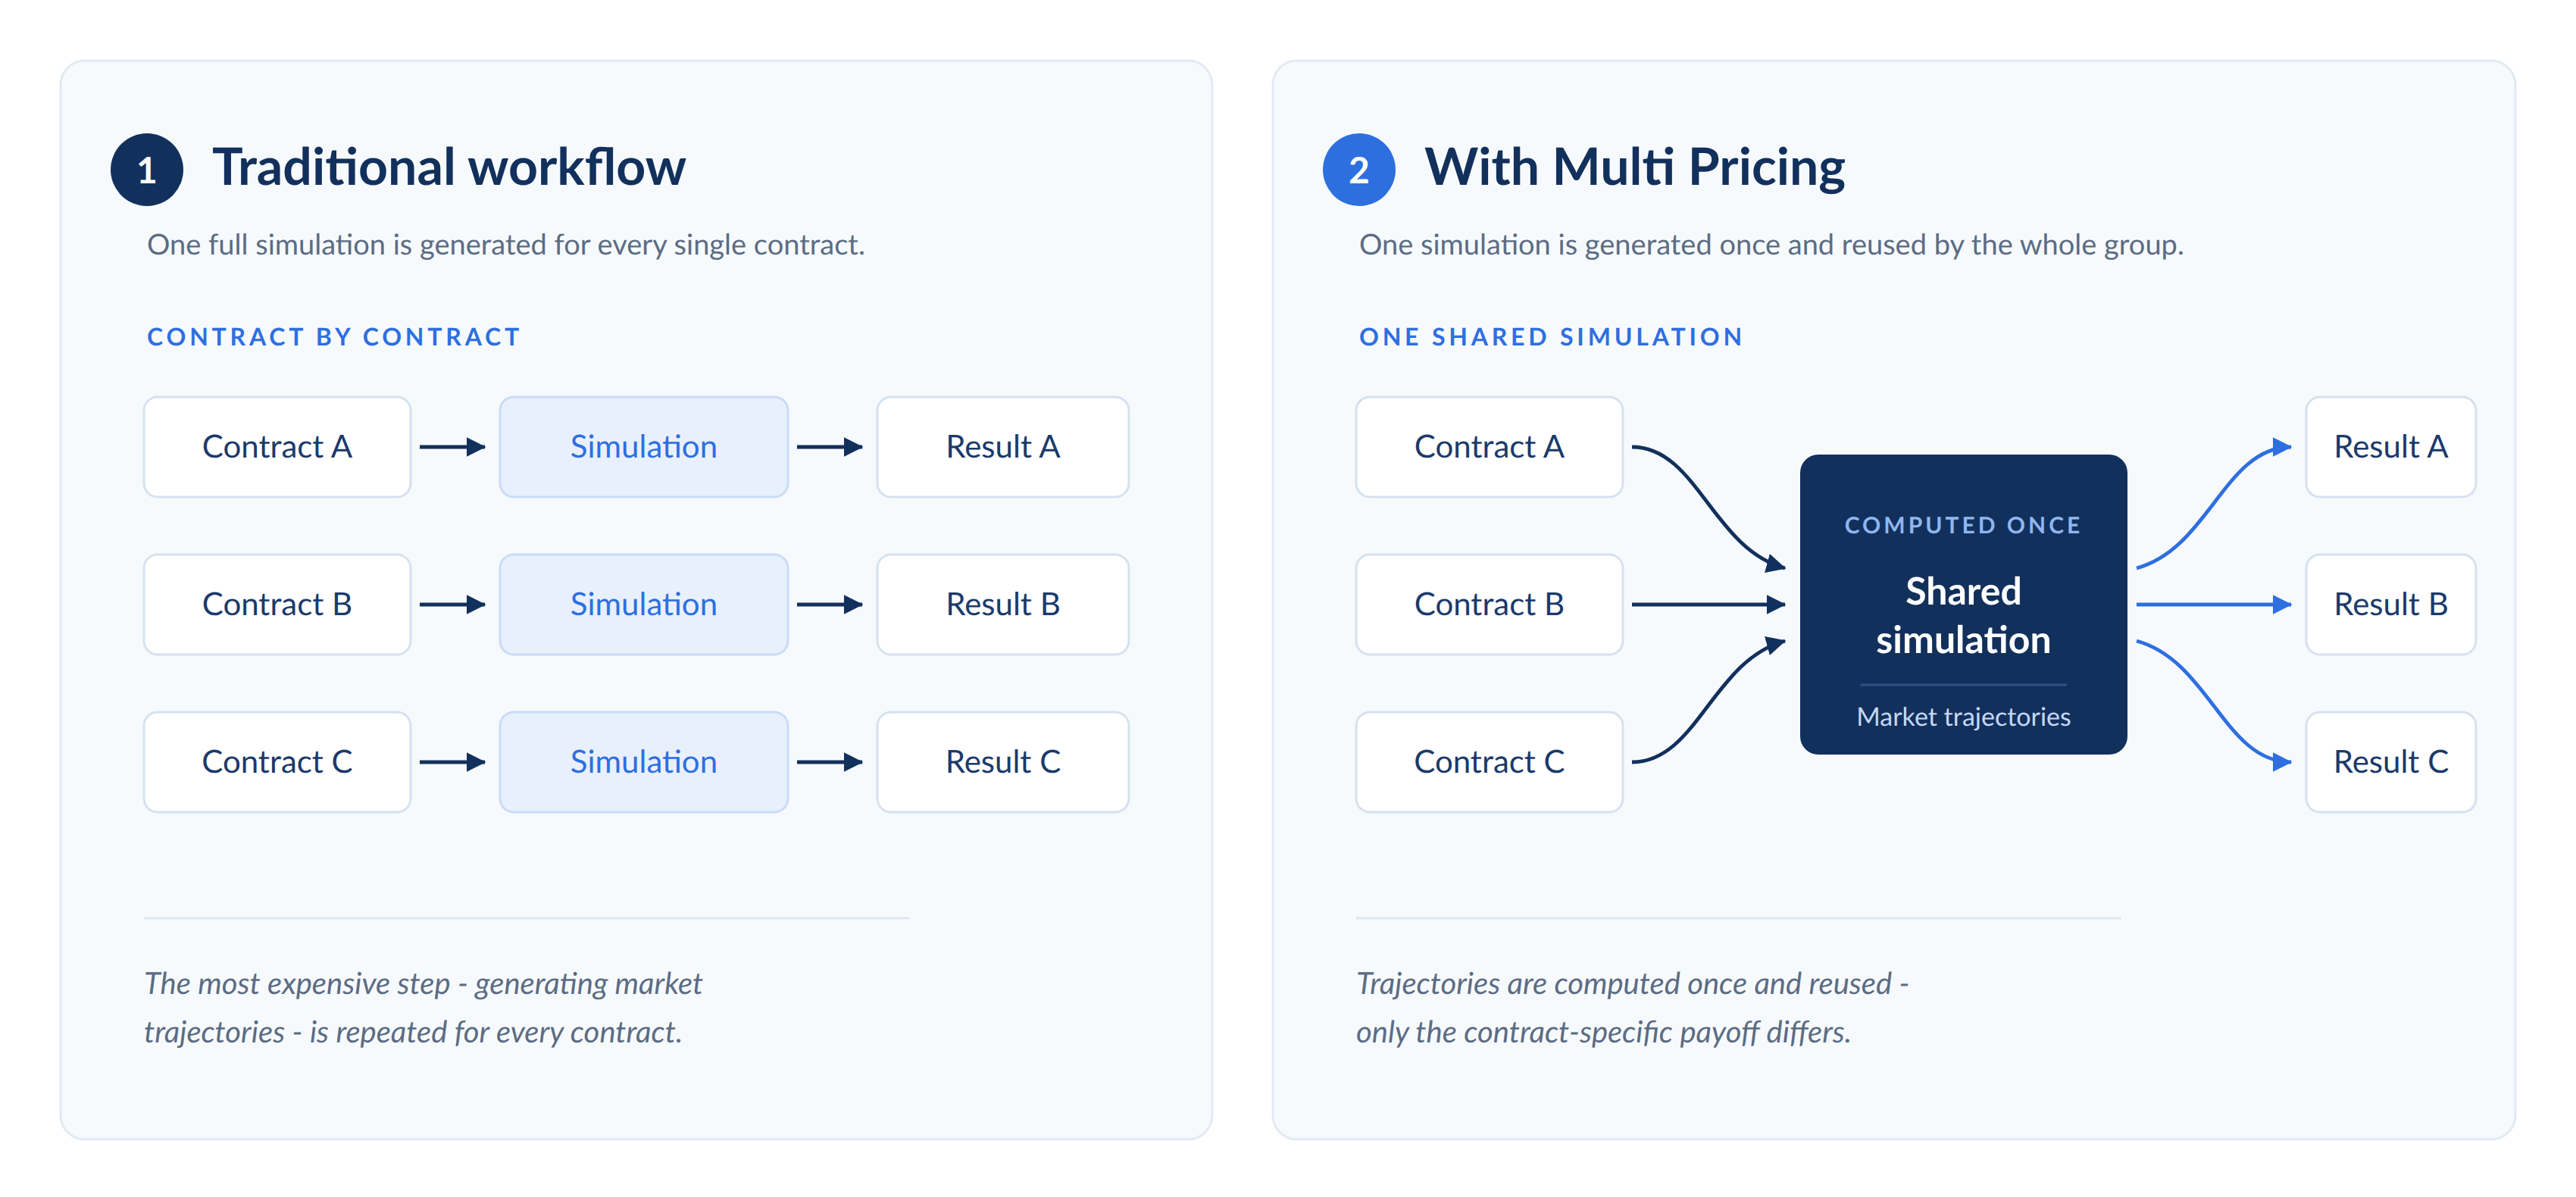The height and width of the screenshot is (1197, 2576).
Task: Click Result A in Multi Pricing panel
Action: (x=2391, y=447)
